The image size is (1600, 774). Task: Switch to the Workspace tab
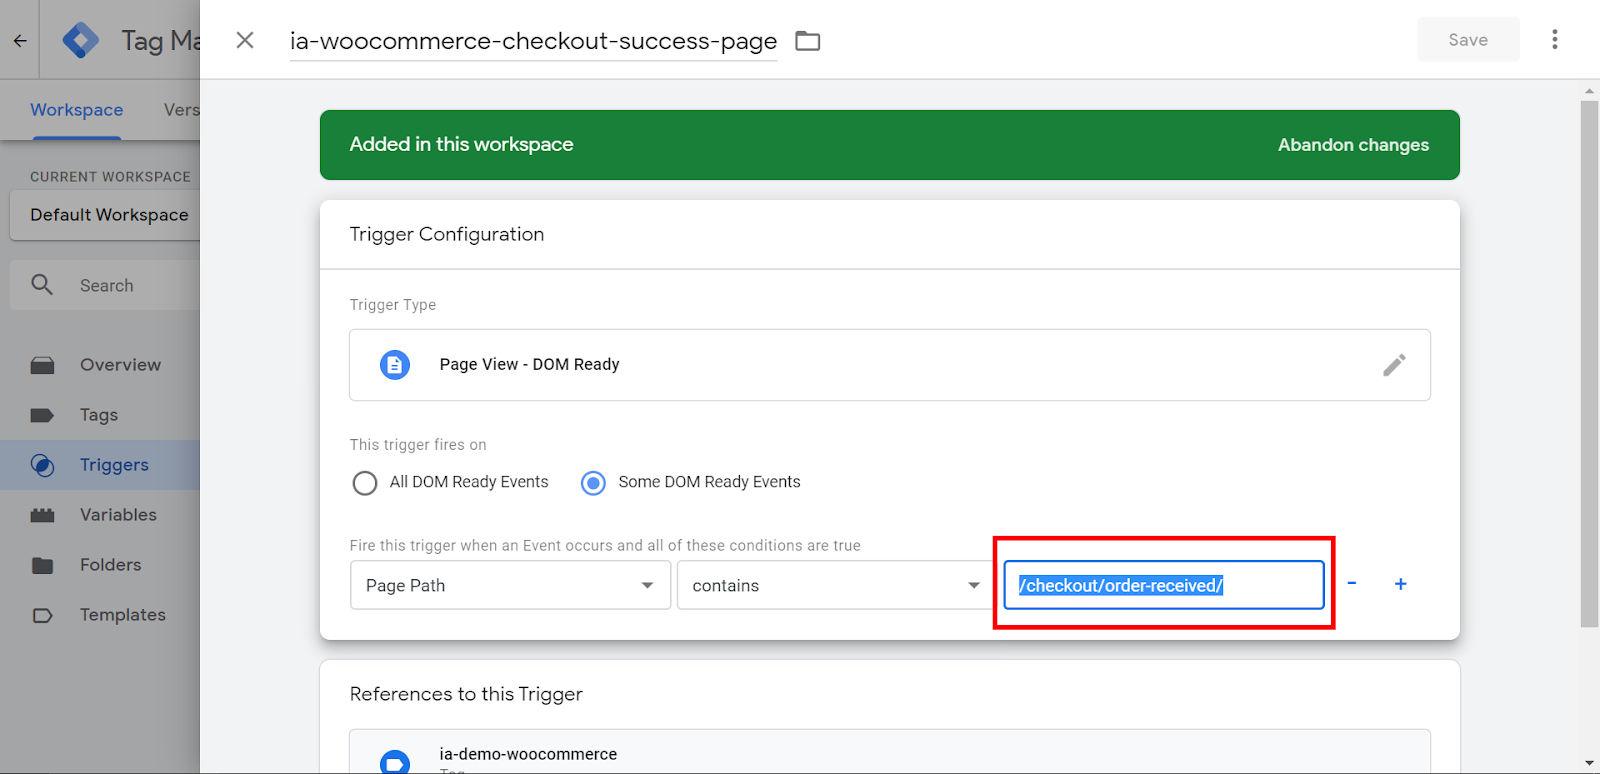tap(77, 110)
